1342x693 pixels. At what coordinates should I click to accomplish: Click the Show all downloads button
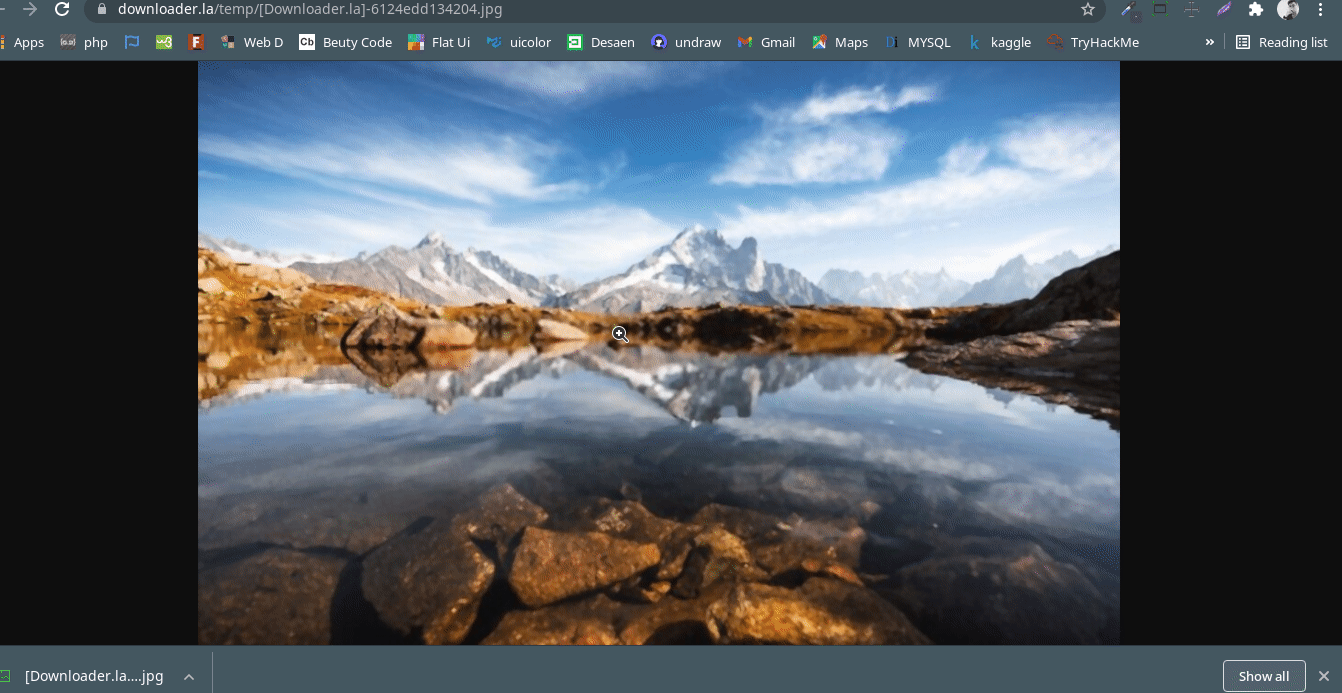click(x=1264, y=676)
